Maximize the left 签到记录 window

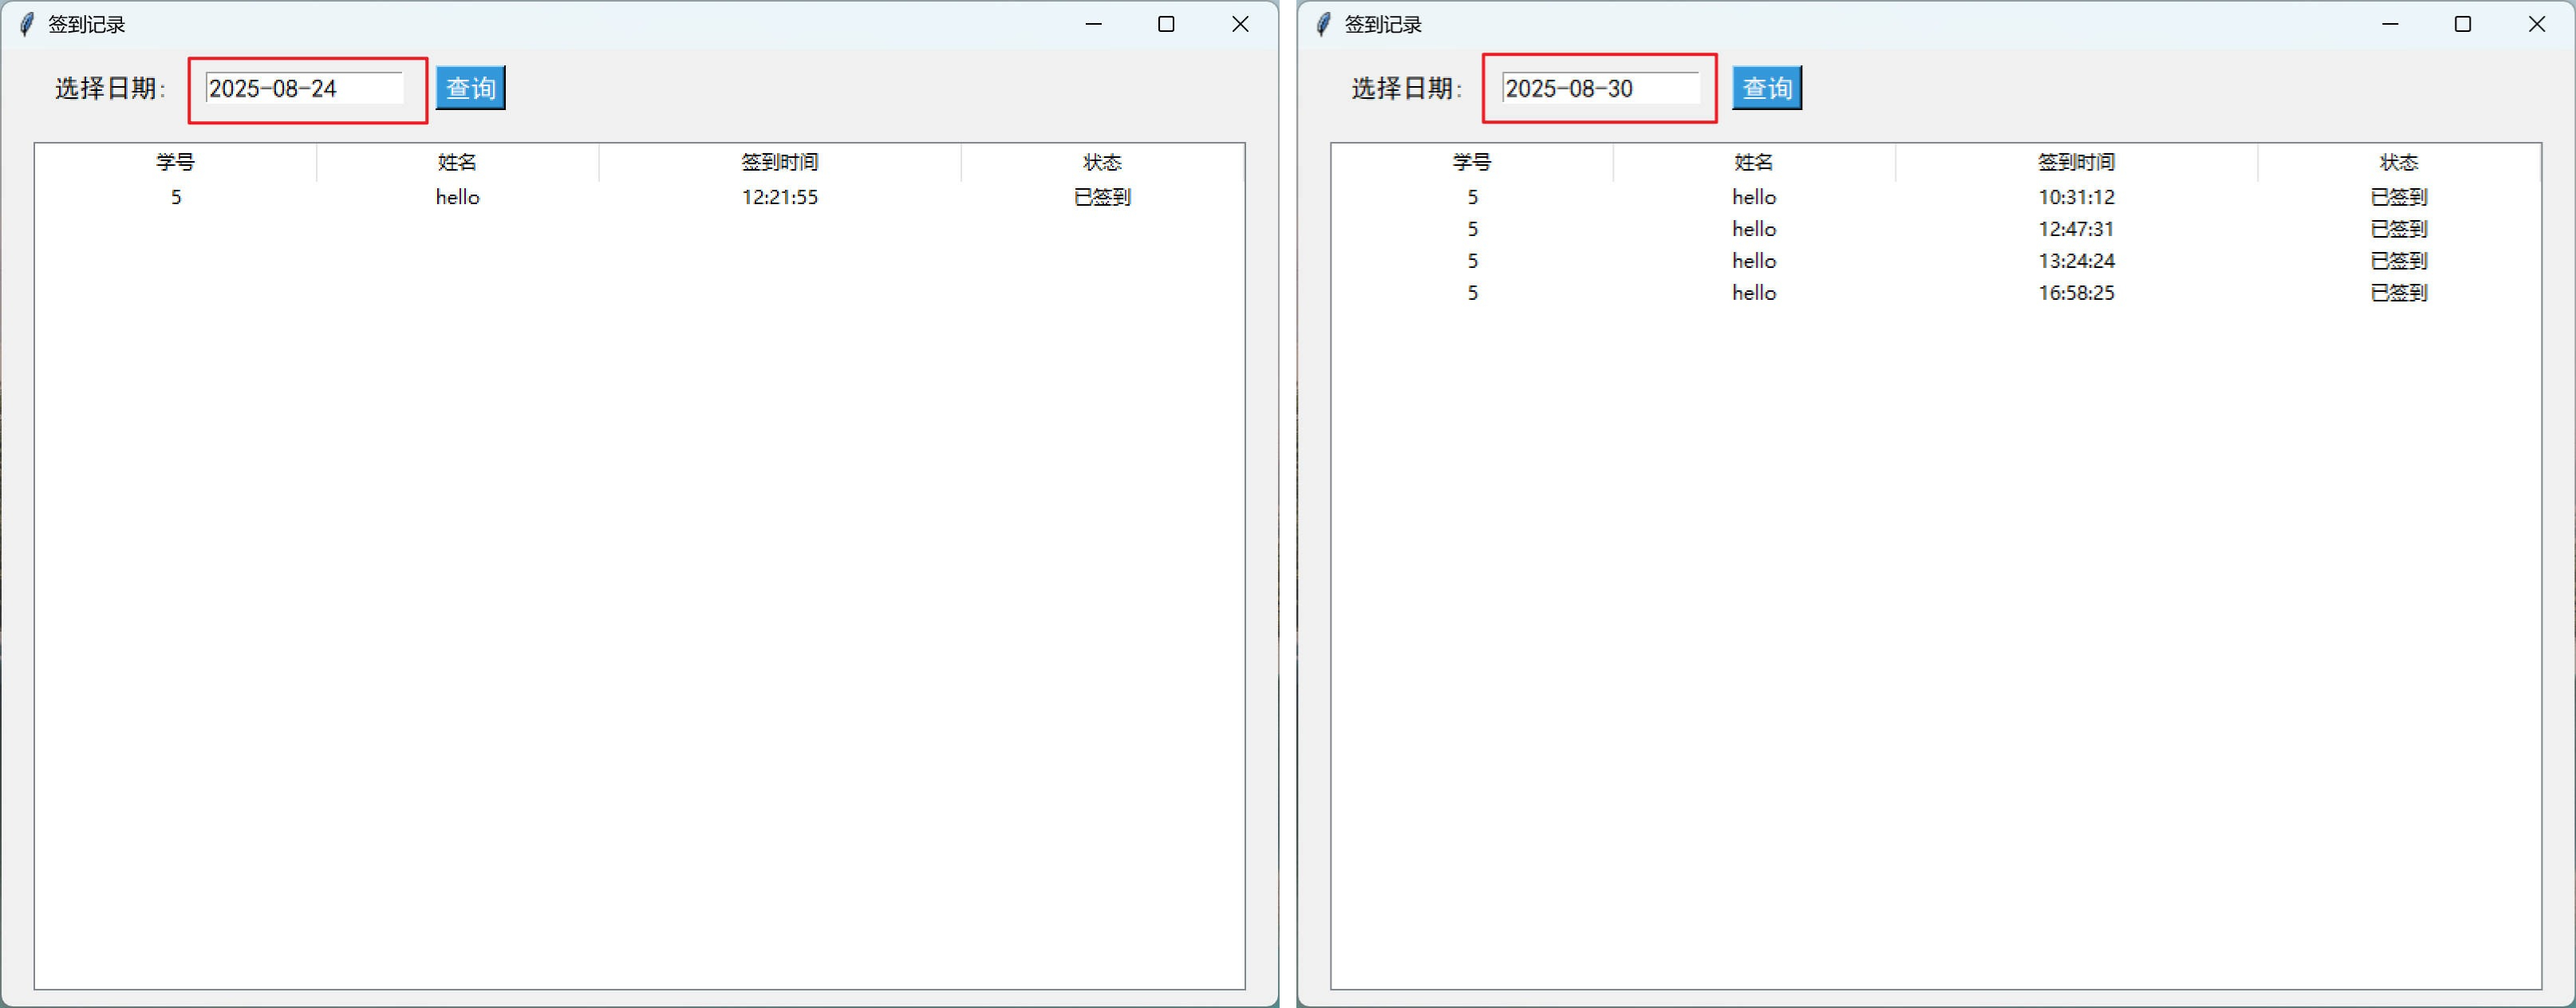(1166, 24)
